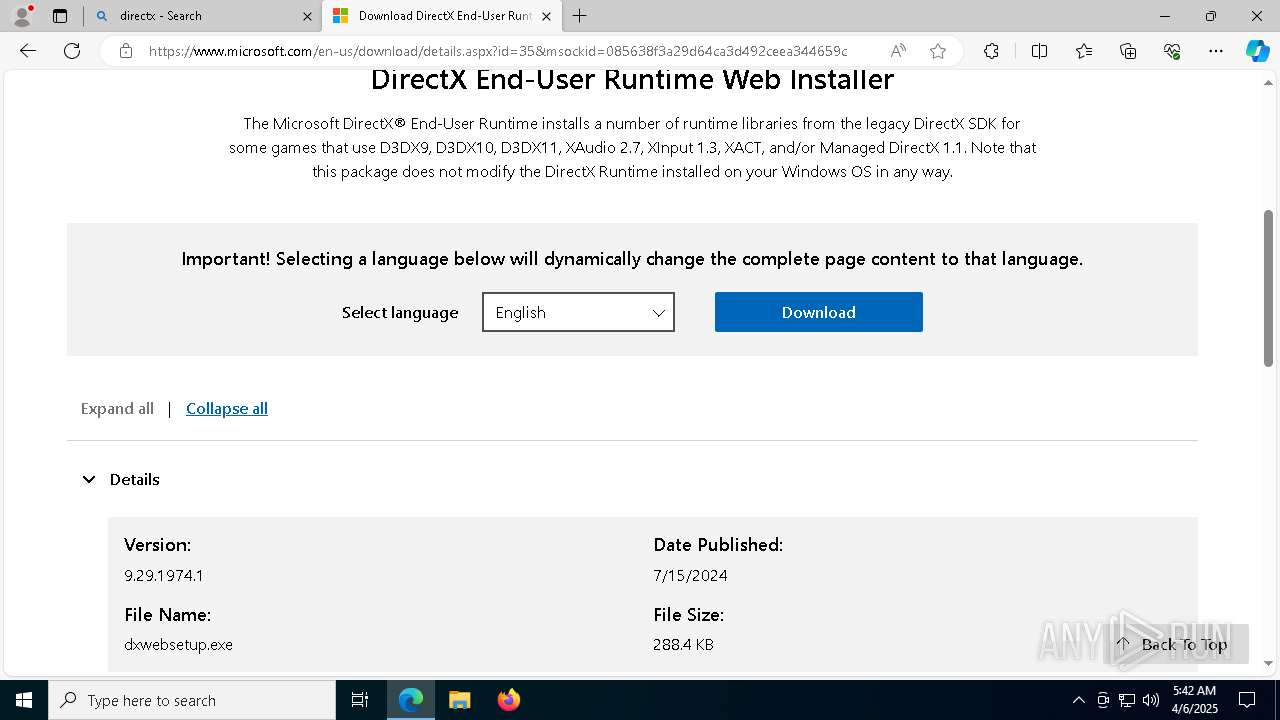Click the taskbar search box
This screenshot has width=1280, height=720.
[x=192, y=700]
